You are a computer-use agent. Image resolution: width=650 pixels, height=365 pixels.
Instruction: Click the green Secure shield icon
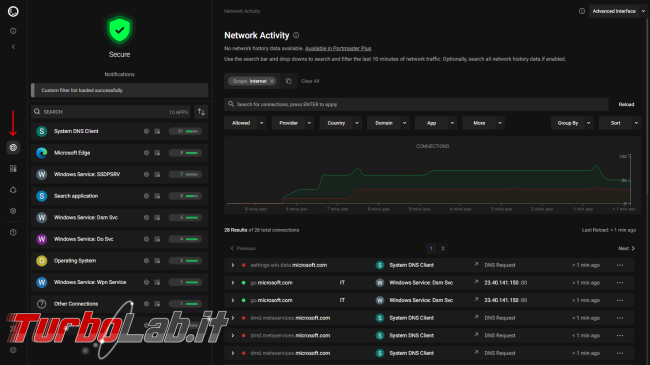click(119, 29)
